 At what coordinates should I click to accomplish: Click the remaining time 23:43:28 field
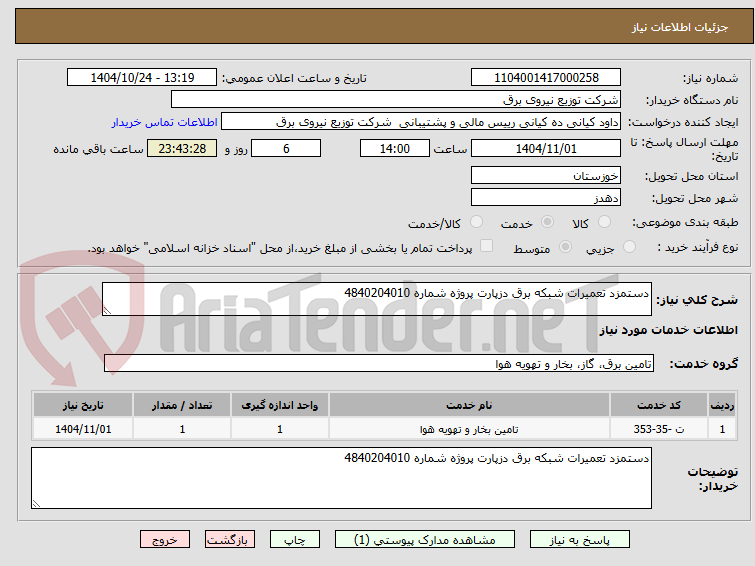point(182,148)
